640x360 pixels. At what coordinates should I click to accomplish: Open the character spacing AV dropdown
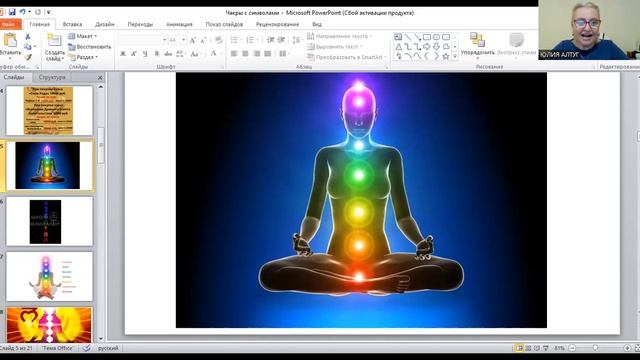180,53
